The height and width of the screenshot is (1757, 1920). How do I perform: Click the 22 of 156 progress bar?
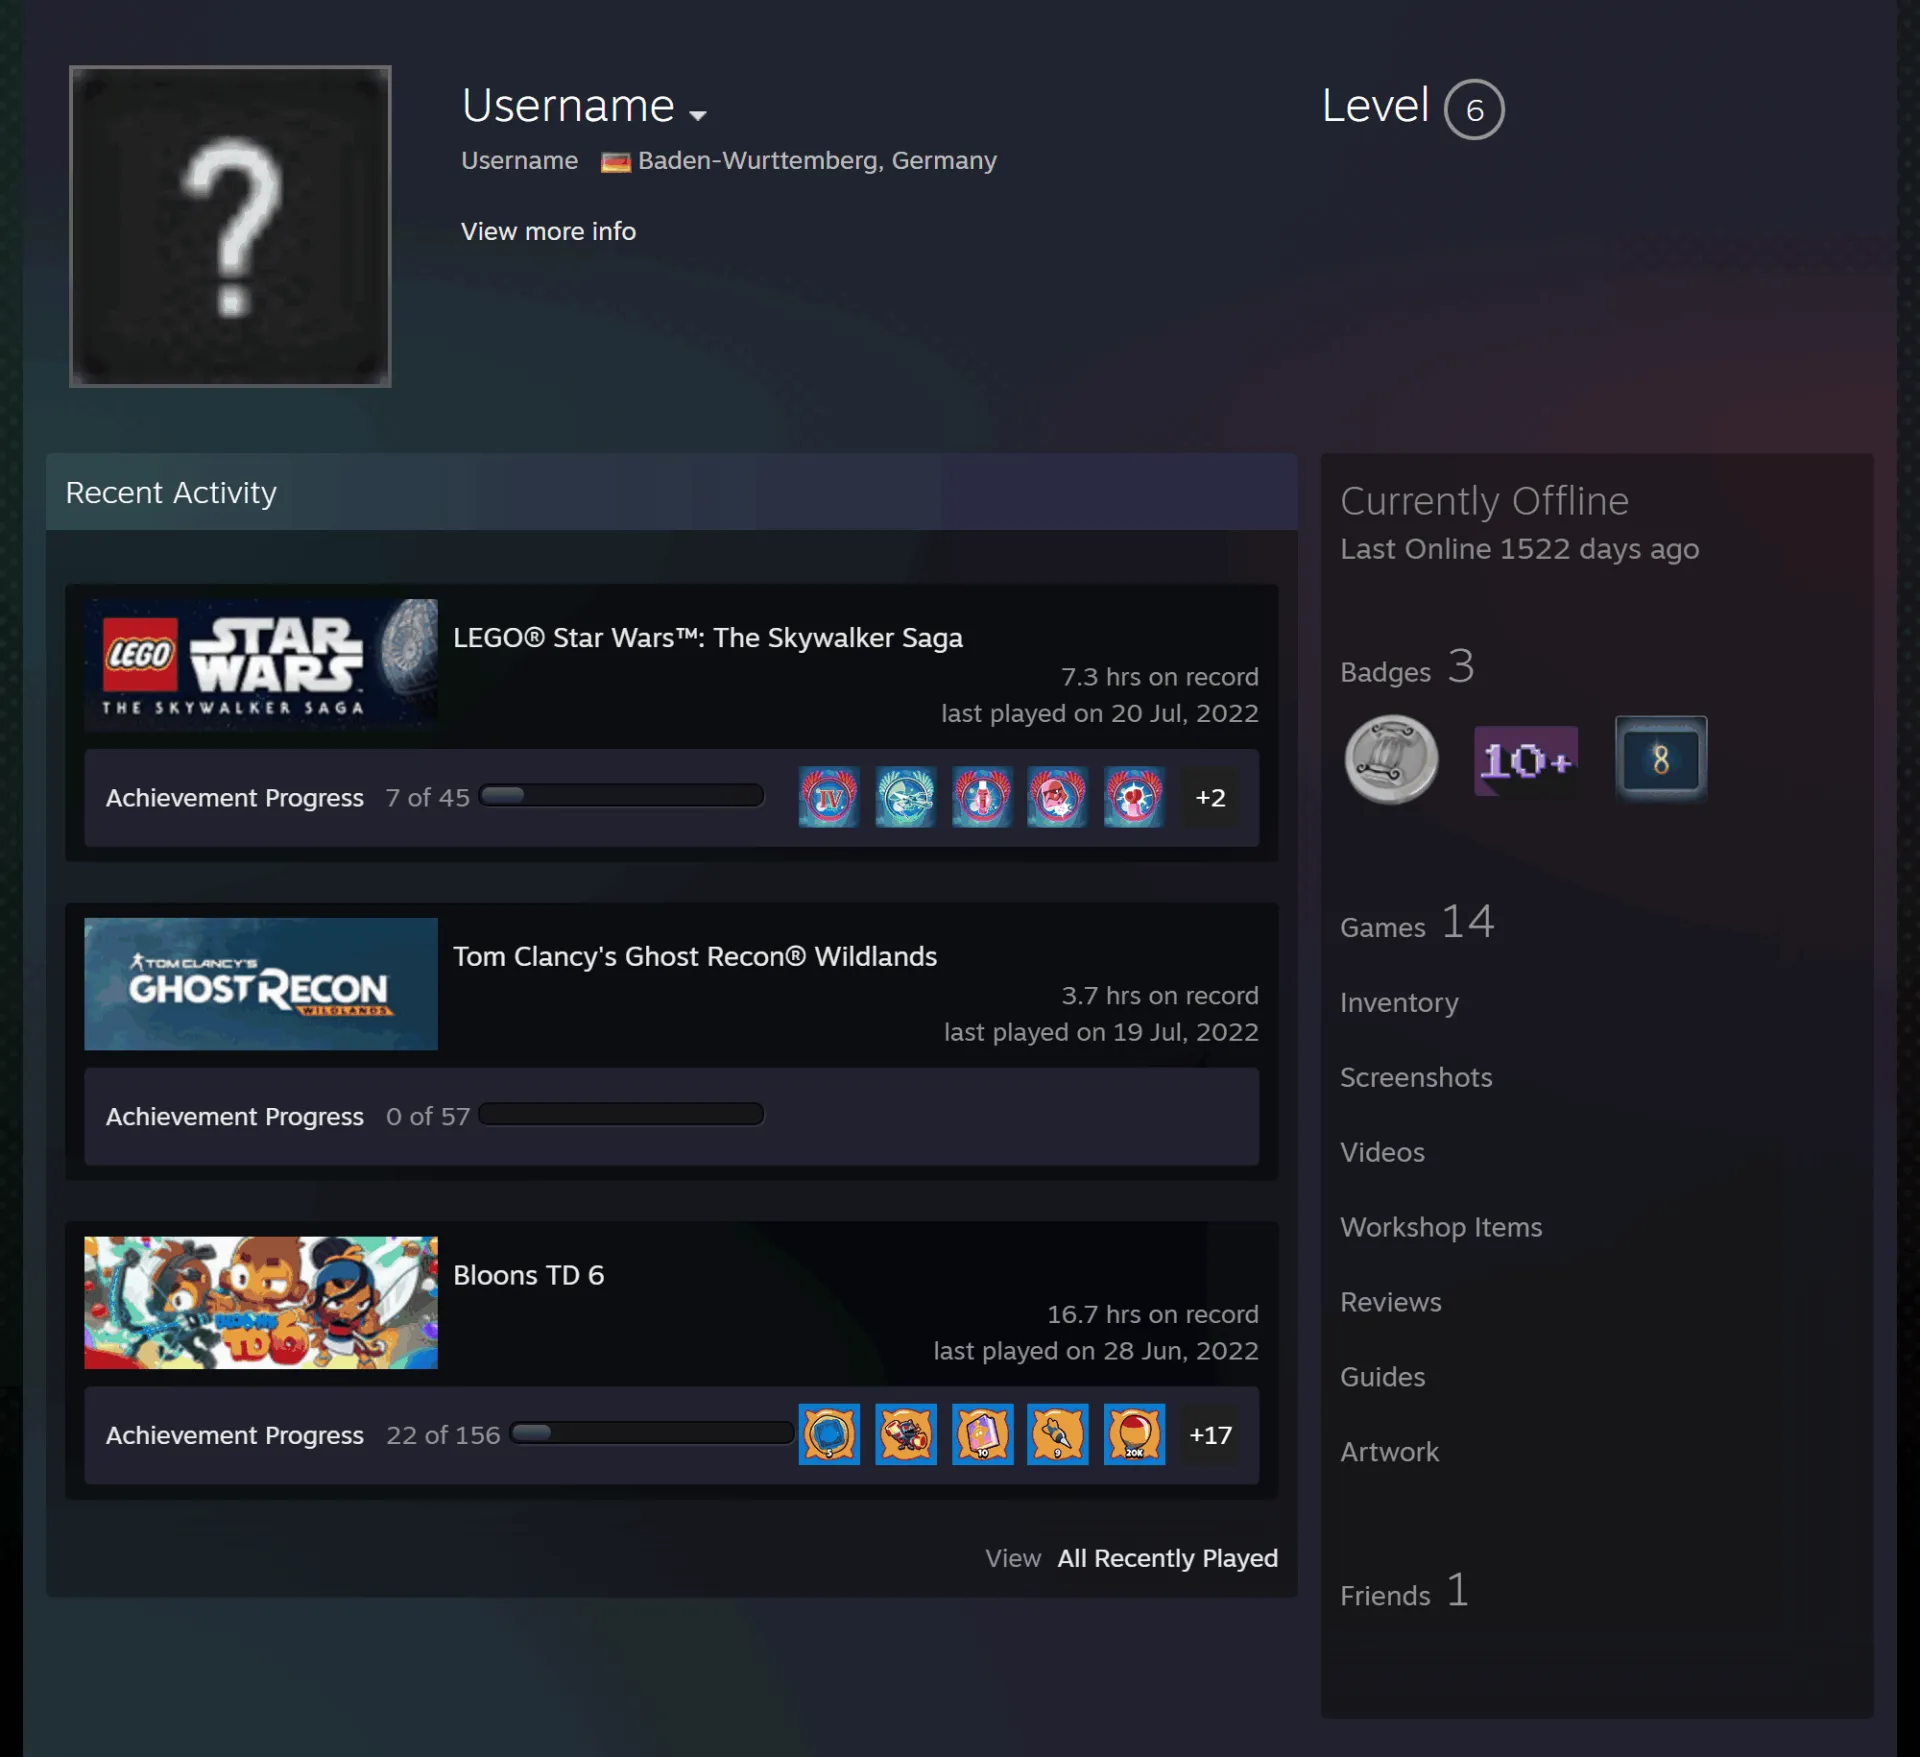click(x=652, y=1433)
